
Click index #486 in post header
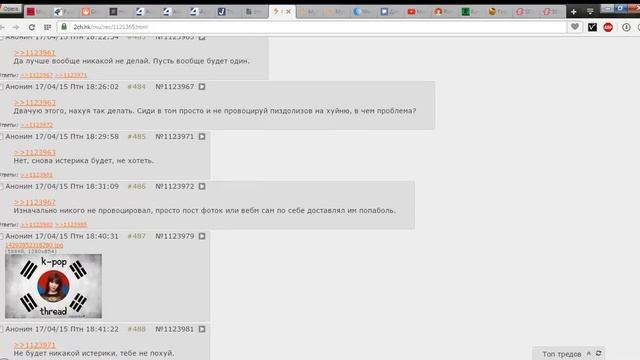[x=136, y=186]
